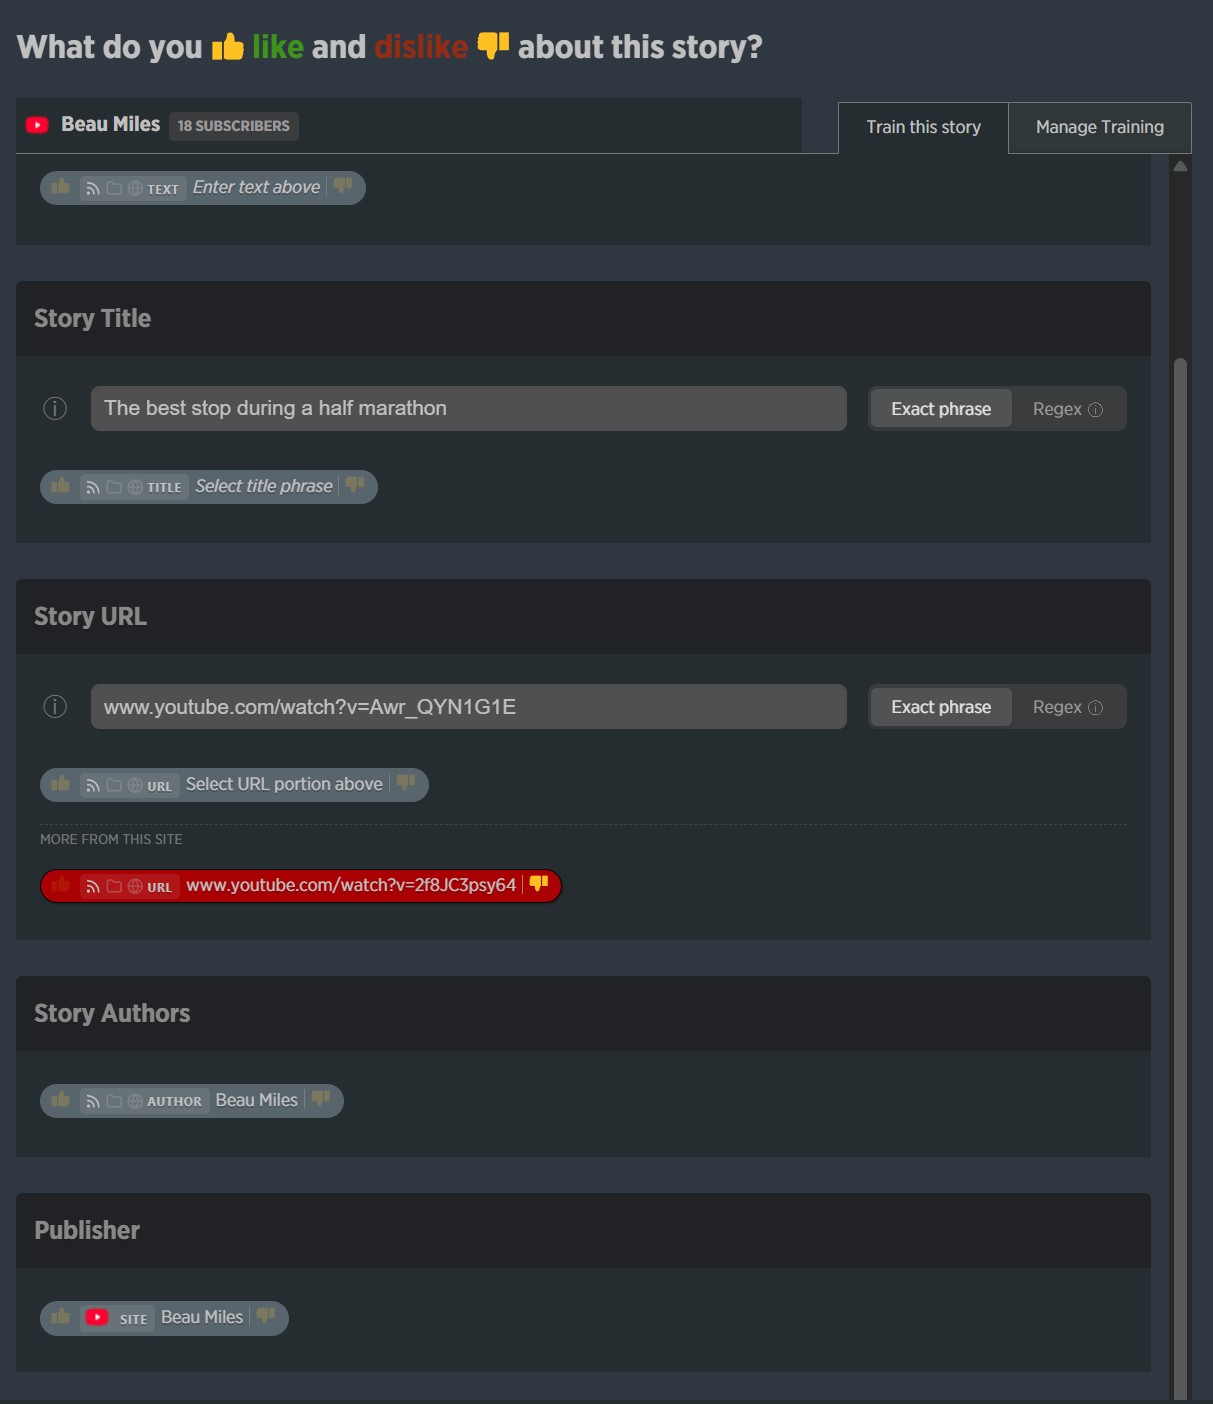Viewport: 1213px width, 1404px height.
Task: Click thumbs-up on the red disliked URL classifier
Action: (61, 885)
